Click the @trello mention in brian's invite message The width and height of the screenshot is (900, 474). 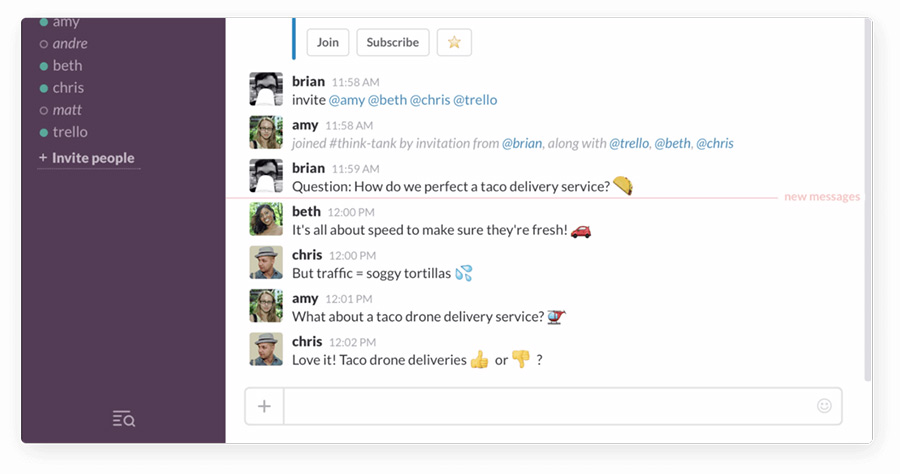tap(475, 100)
